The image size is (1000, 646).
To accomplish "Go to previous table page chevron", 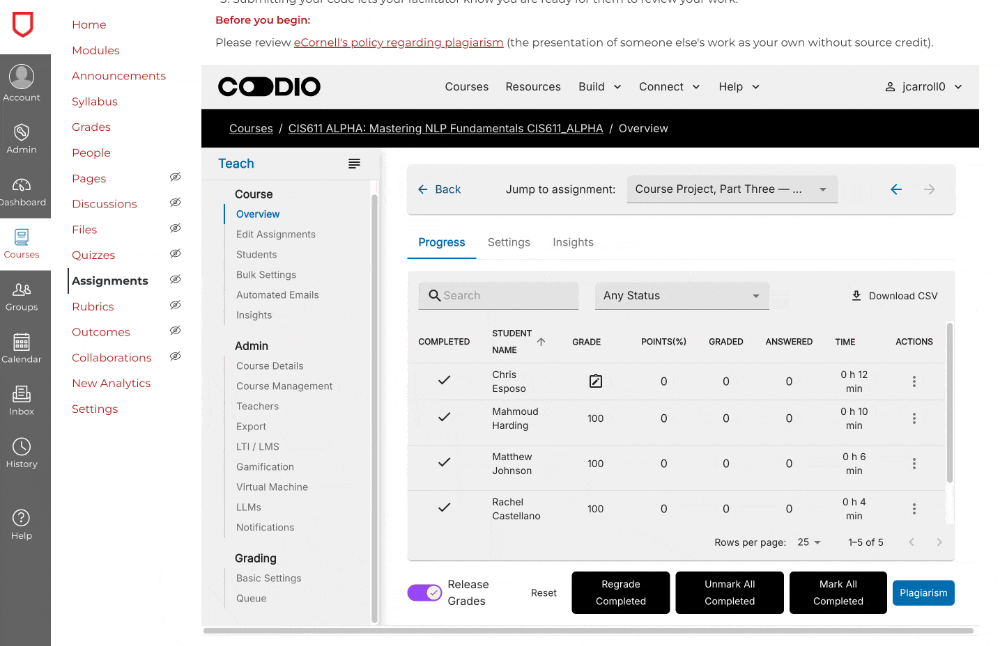I will [911, 542].
